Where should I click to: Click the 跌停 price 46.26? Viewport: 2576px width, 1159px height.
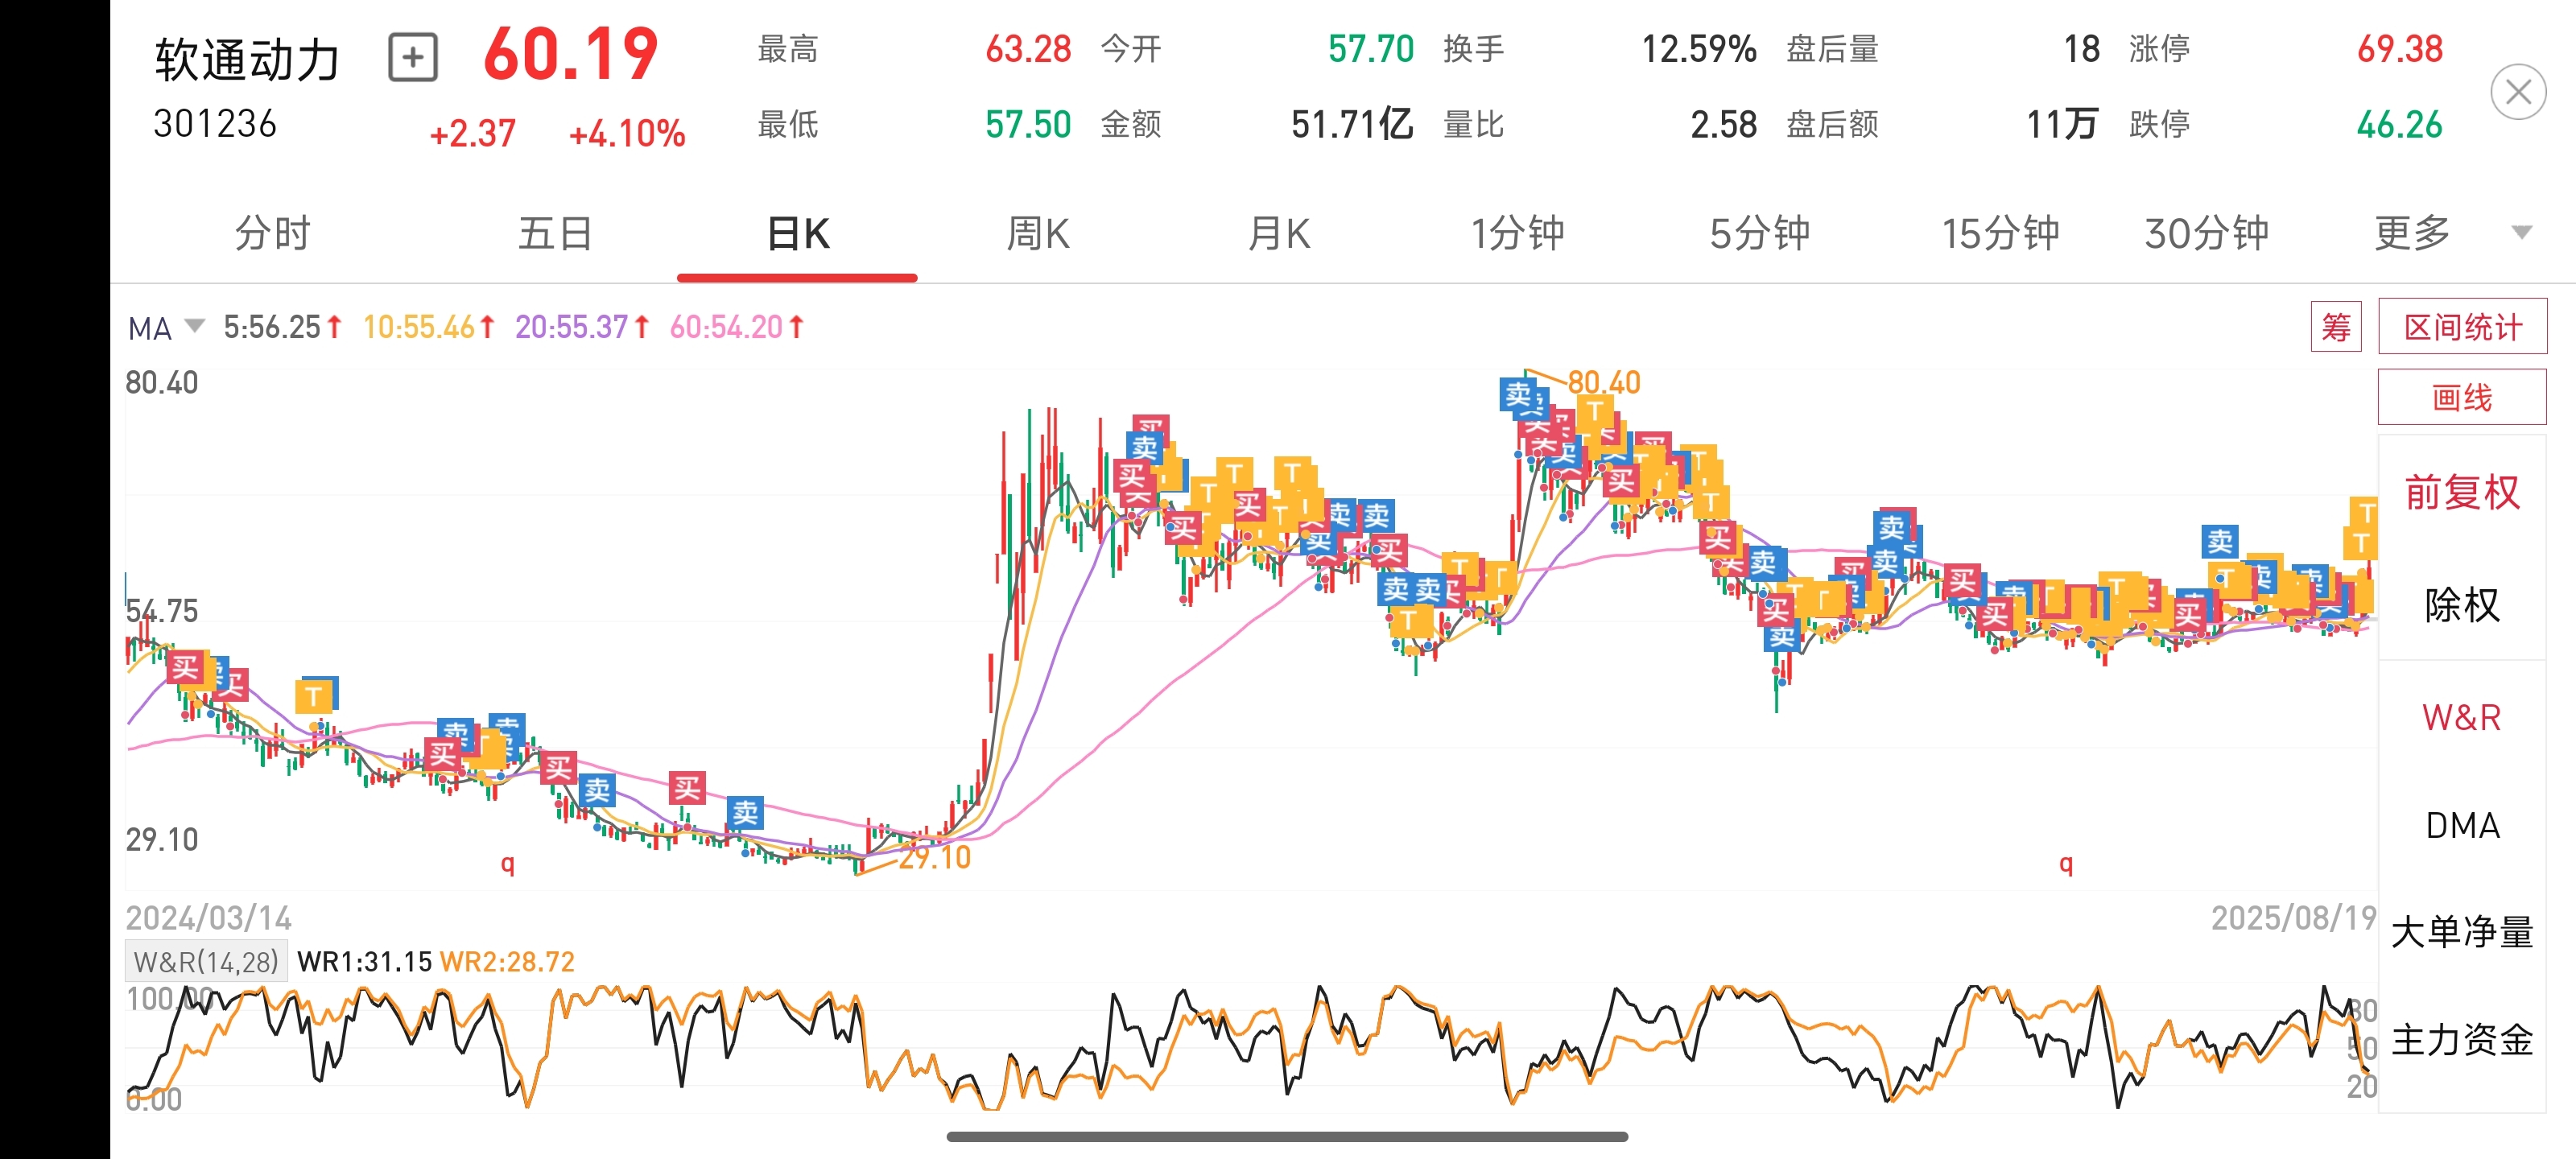pyautogui.click(x=2399, y=124)
